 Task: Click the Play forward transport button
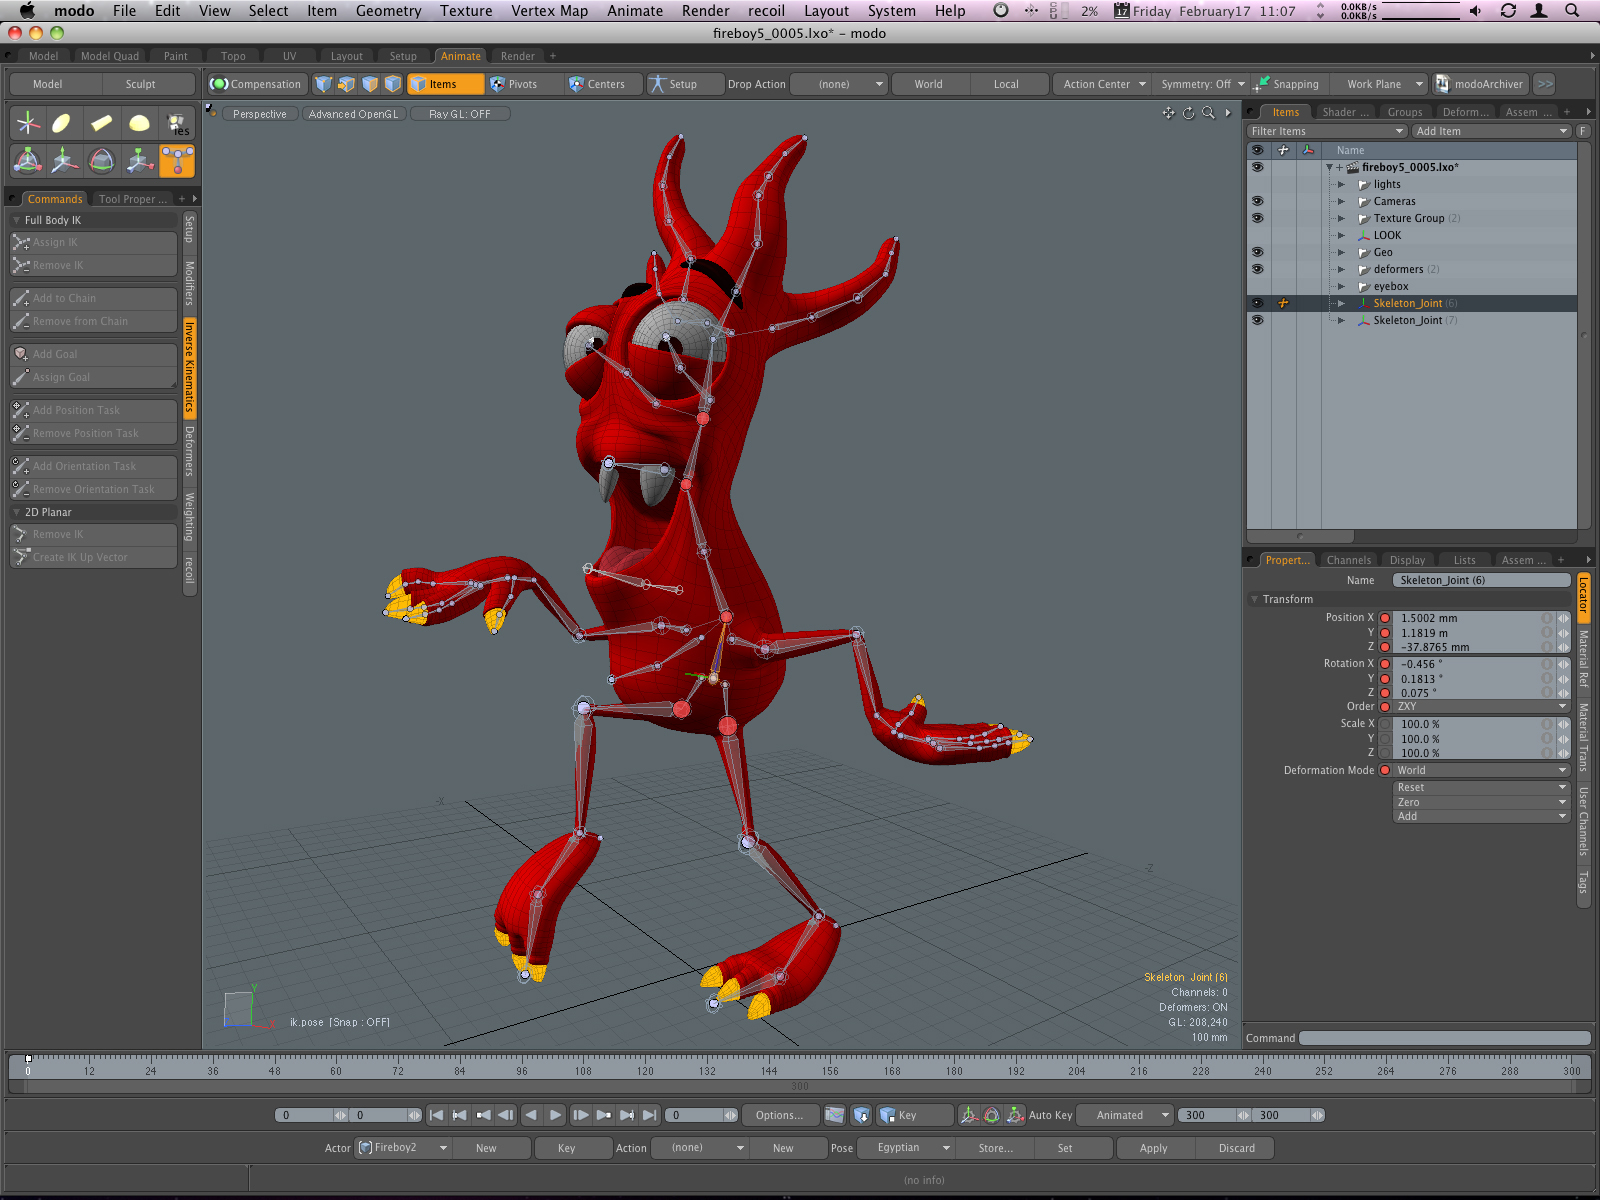click(555, 1115)
